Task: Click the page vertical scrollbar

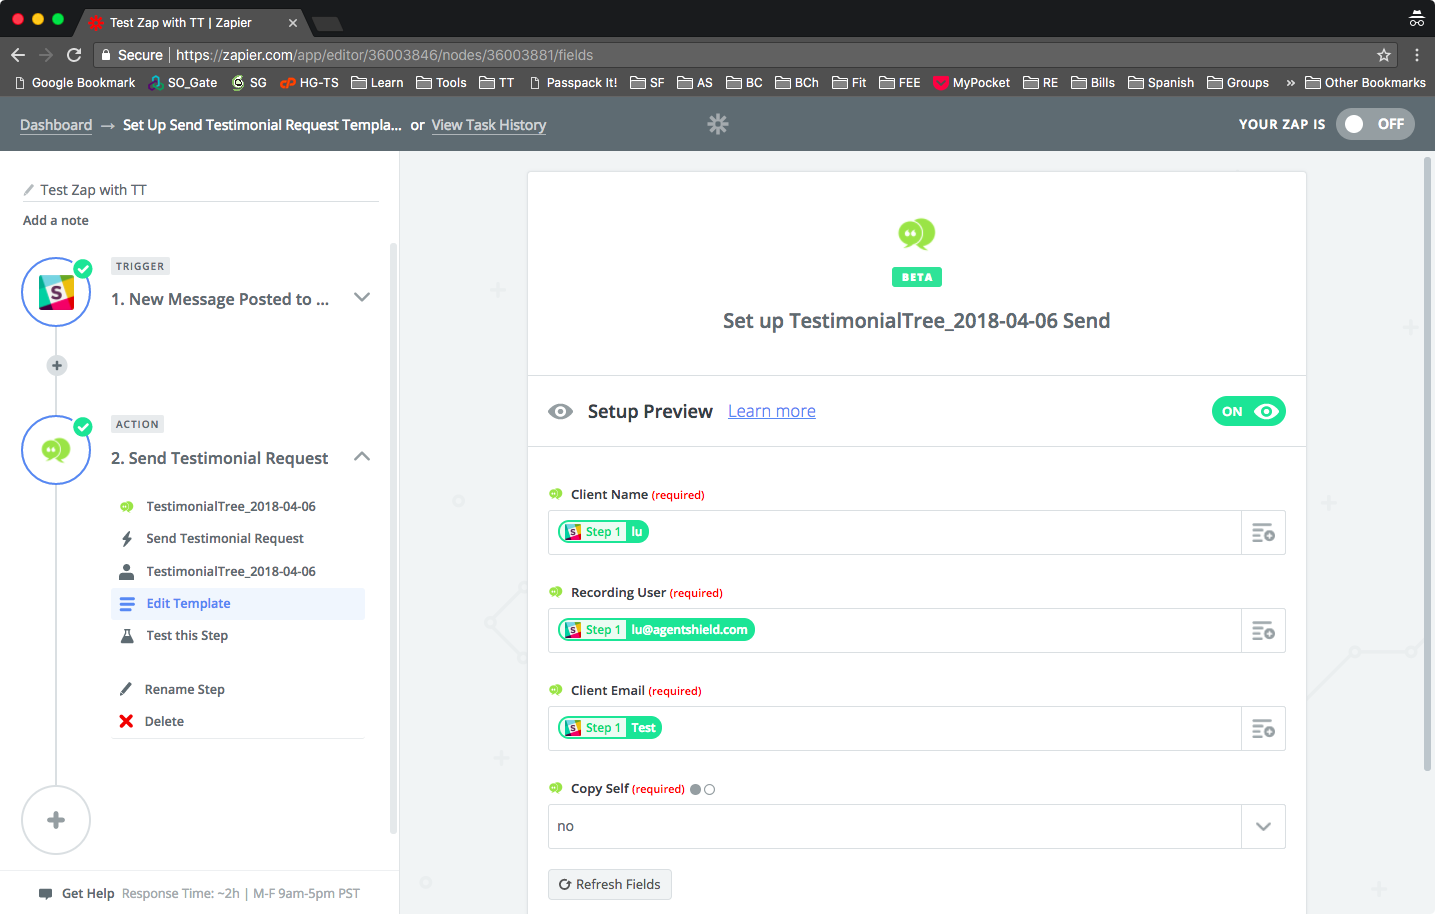Action: click(1428, 465)
